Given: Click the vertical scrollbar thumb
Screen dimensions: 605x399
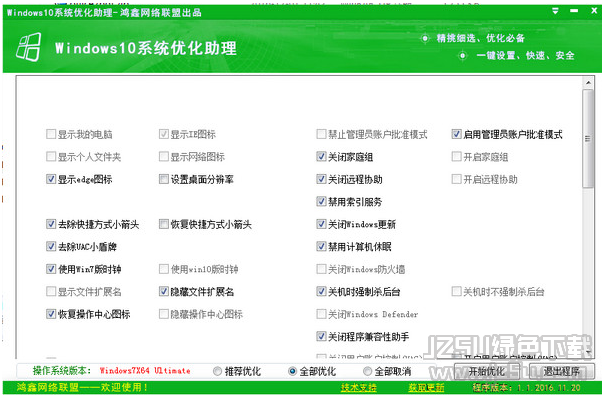Looking at the screenshot, I should pos(588,139).
